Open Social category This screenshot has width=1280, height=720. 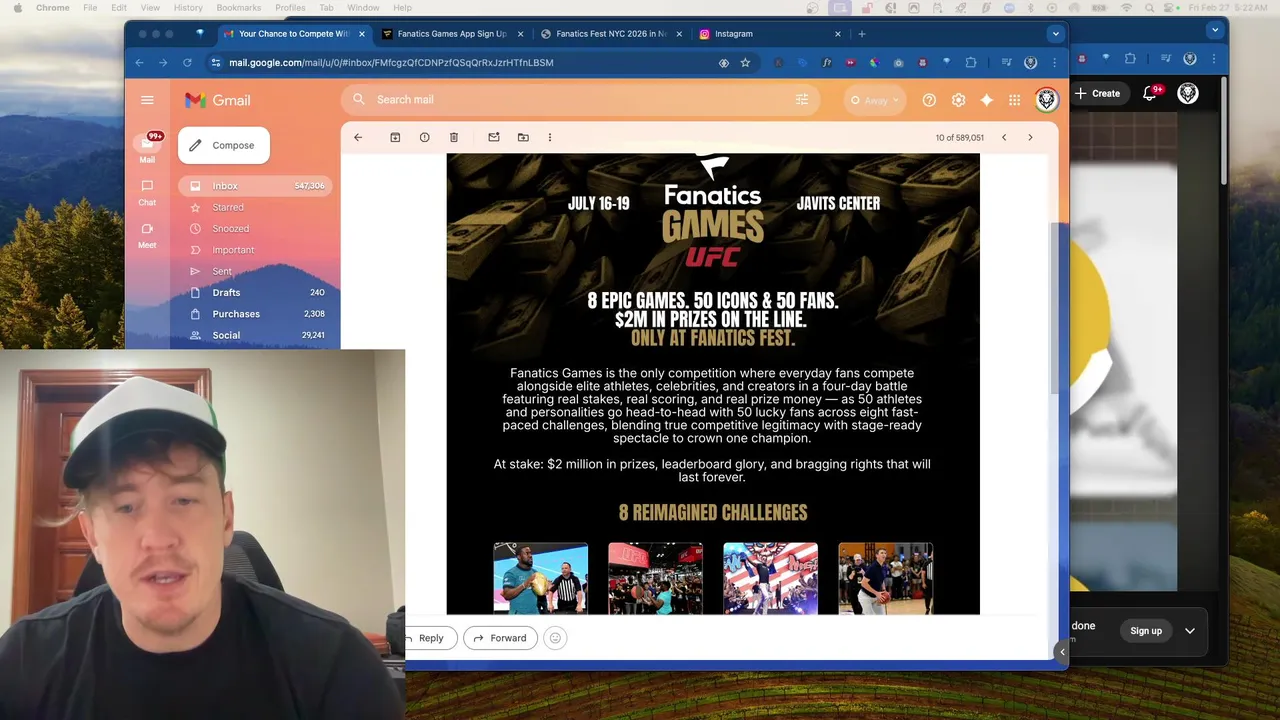coord(256,335)
